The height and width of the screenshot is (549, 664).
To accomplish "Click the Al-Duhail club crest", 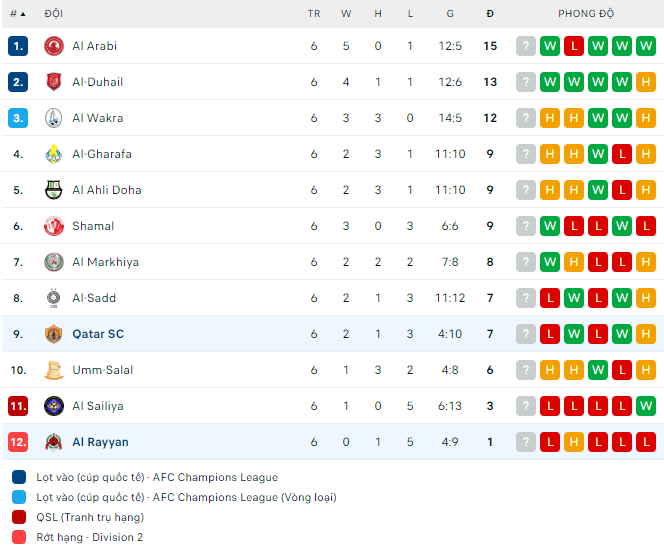I will point(54,82).
